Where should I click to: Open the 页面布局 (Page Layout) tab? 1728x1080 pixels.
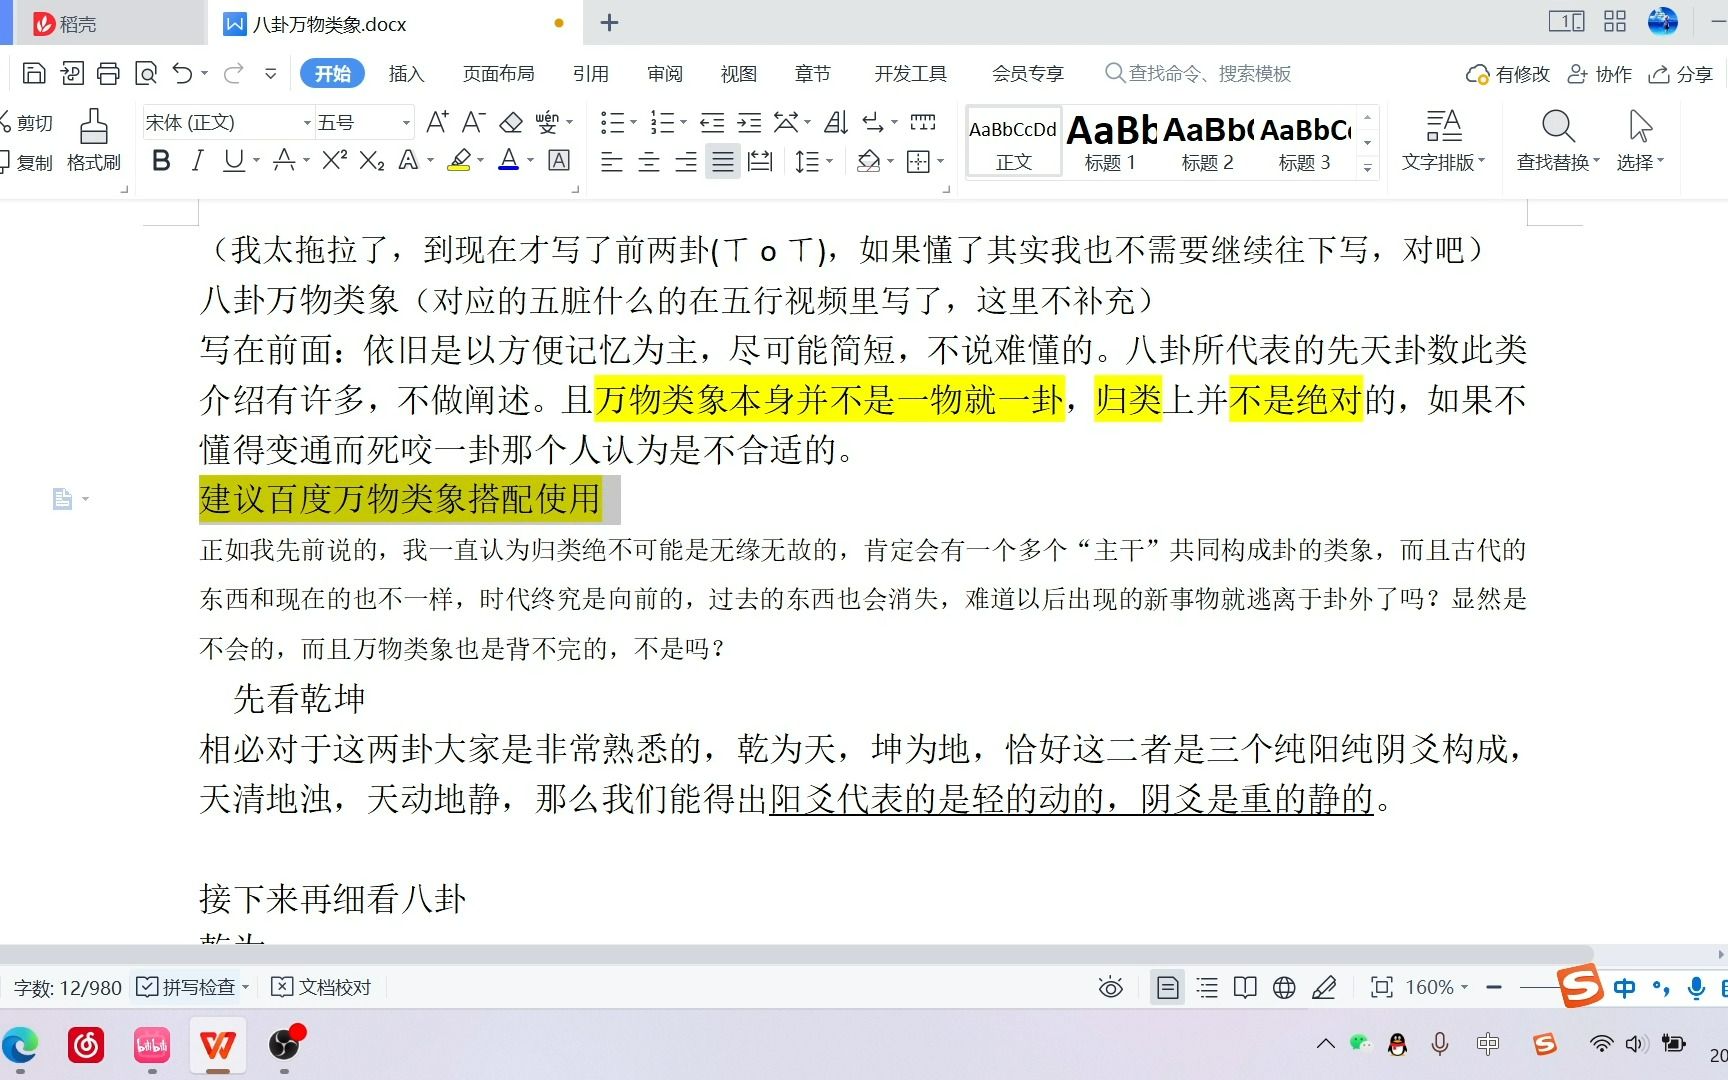coord(498,73)
